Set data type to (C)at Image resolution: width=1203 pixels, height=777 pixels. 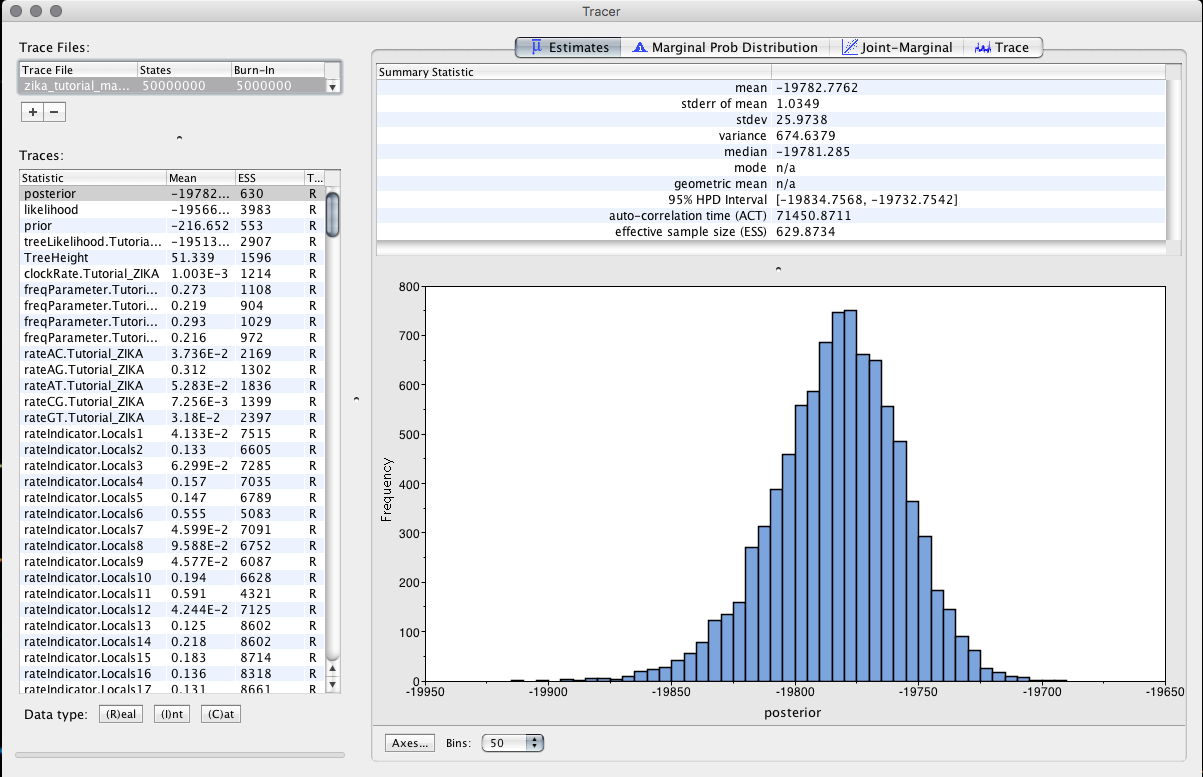221,714
